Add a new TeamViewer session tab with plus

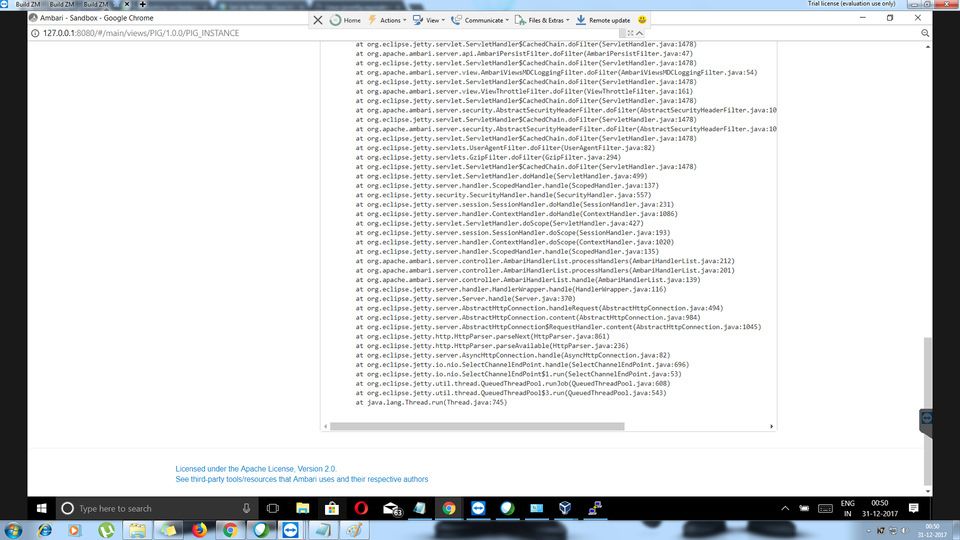click(x=143, y=4)
